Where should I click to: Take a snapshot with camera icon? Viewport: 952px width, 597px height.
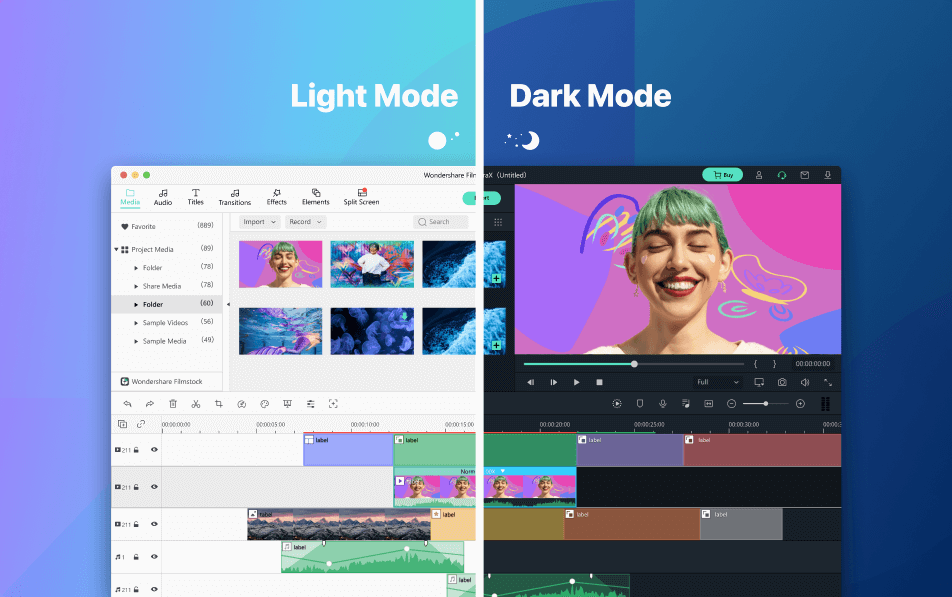click(x=782, y=382)
